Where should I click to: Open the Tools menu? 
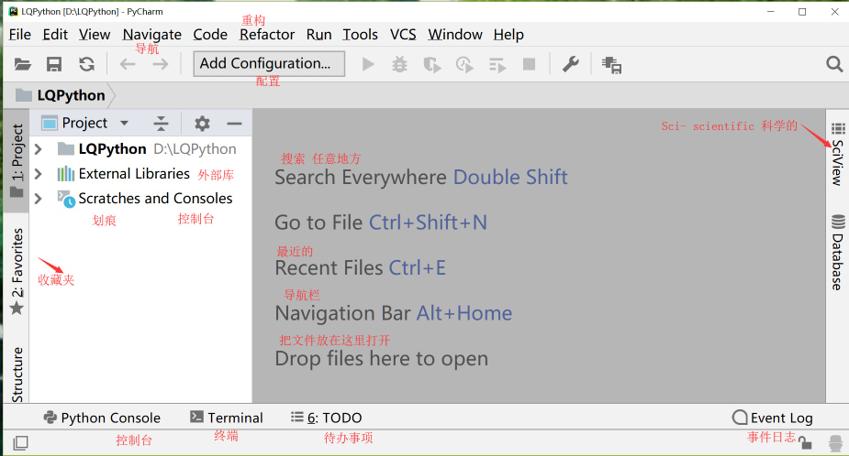click(x=360, y=35)
